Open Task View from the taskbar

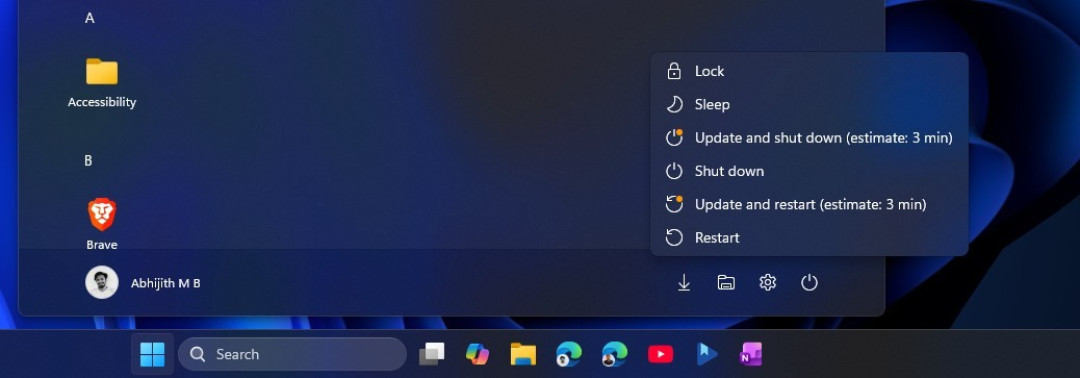tap(432, 355)
